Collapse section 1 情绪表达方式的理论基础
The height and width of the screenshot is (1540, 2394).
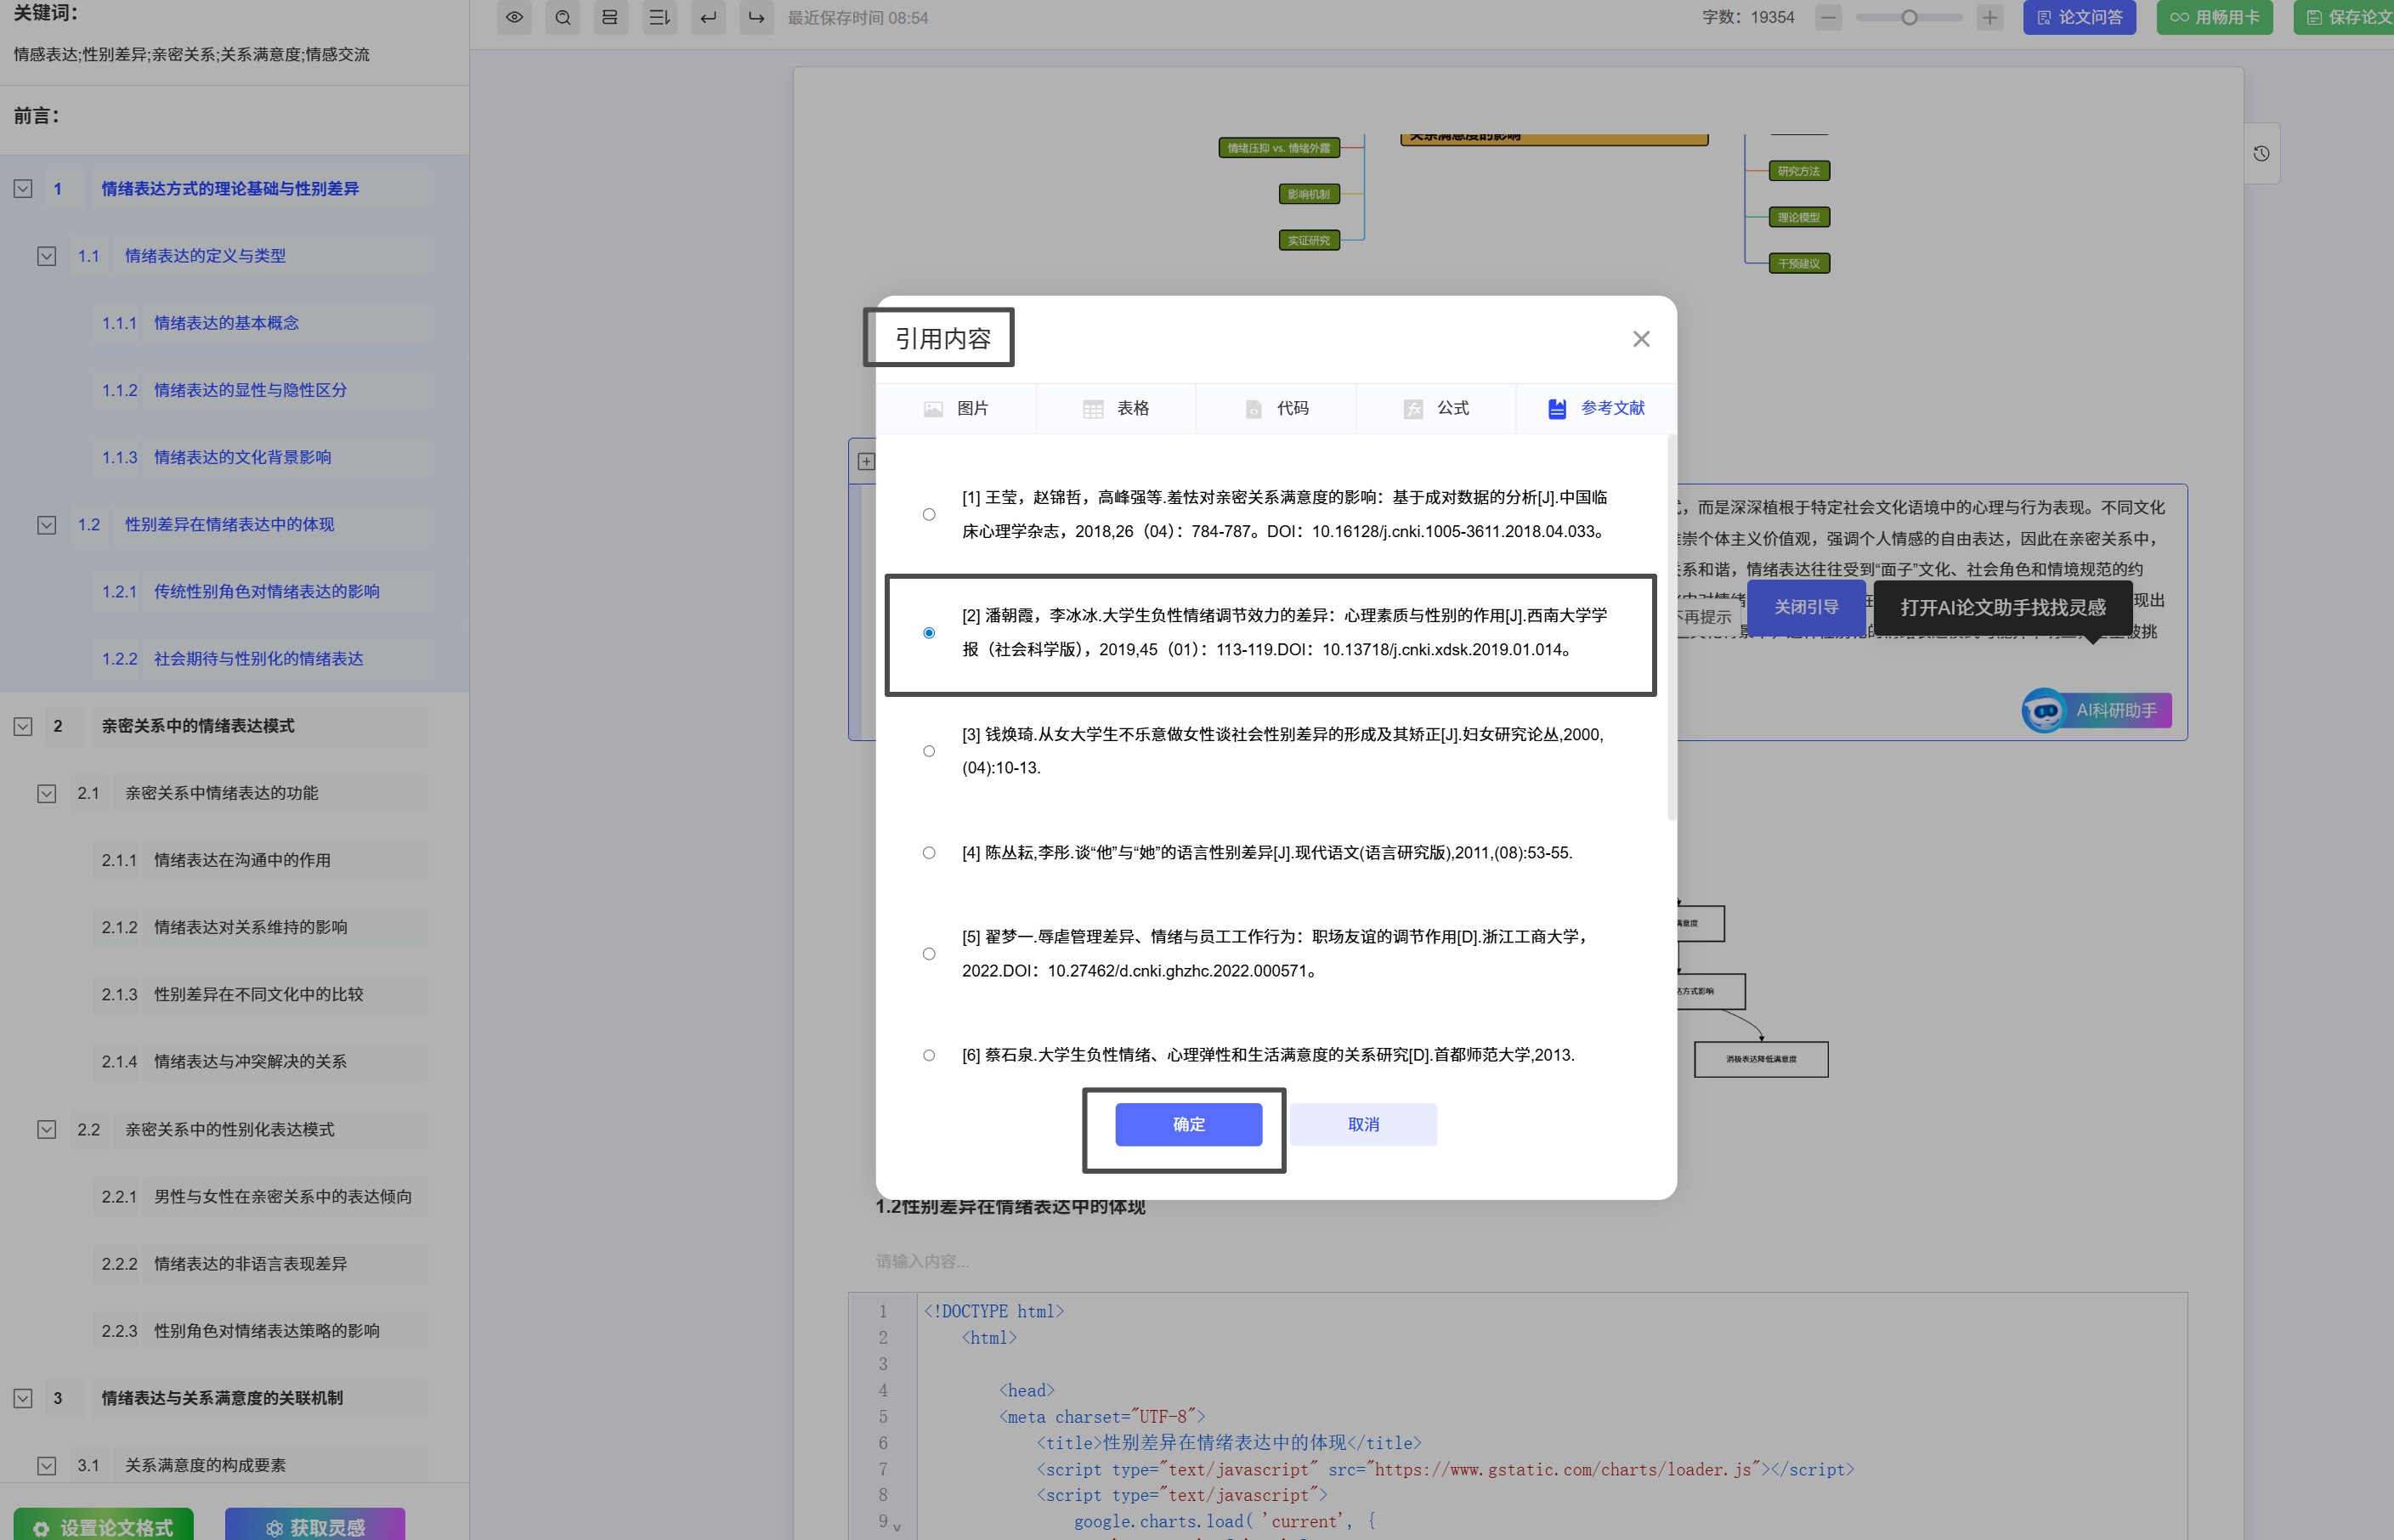[x=23, y=189]
